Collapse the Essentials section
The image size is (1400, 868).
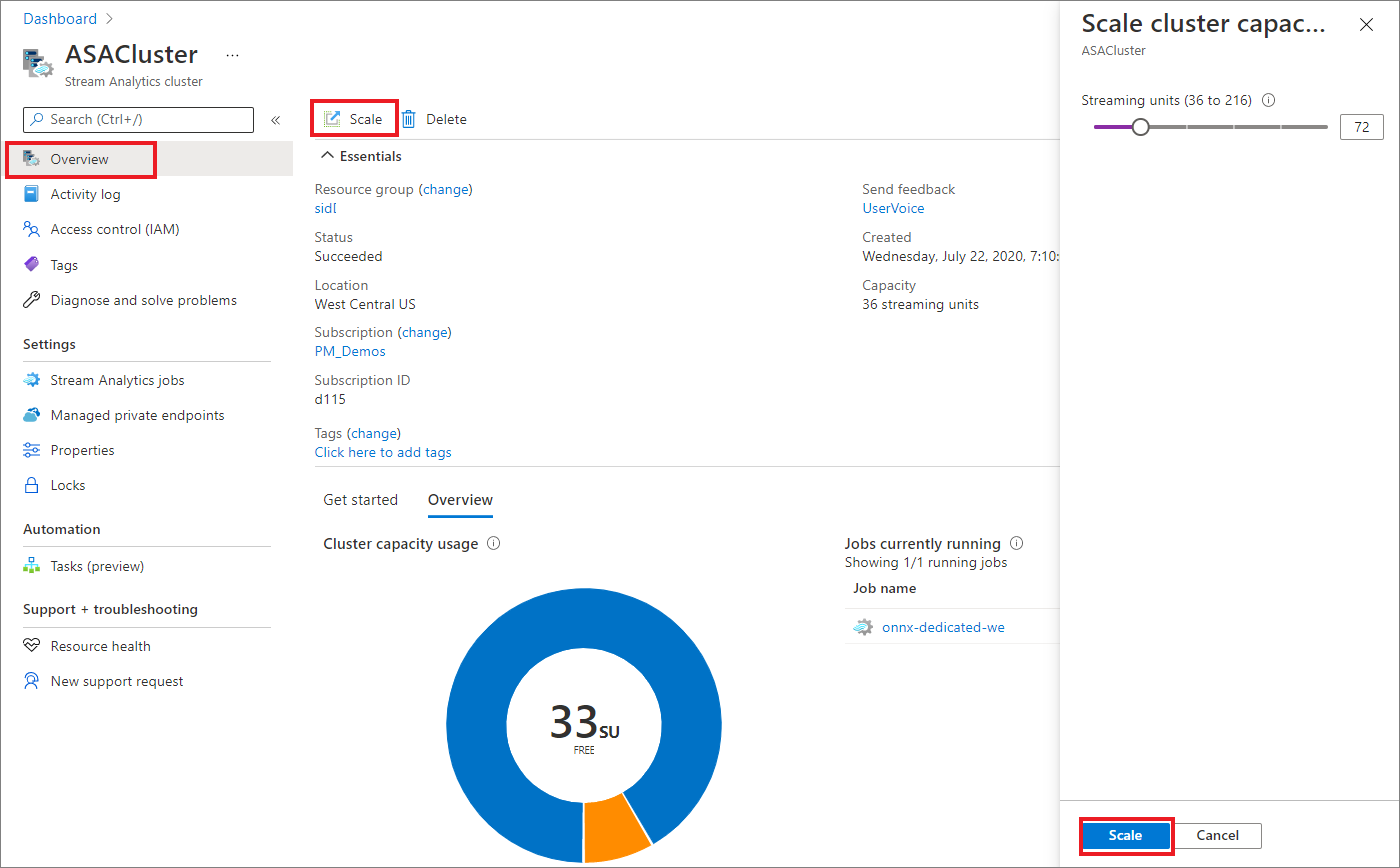pos(326,156)
